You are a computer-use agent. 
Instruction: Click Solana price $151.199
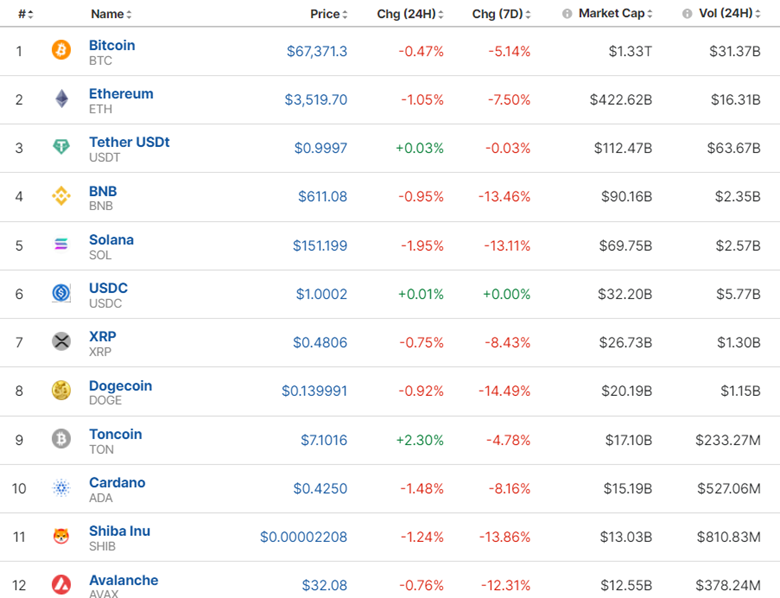tap(320, 246)
